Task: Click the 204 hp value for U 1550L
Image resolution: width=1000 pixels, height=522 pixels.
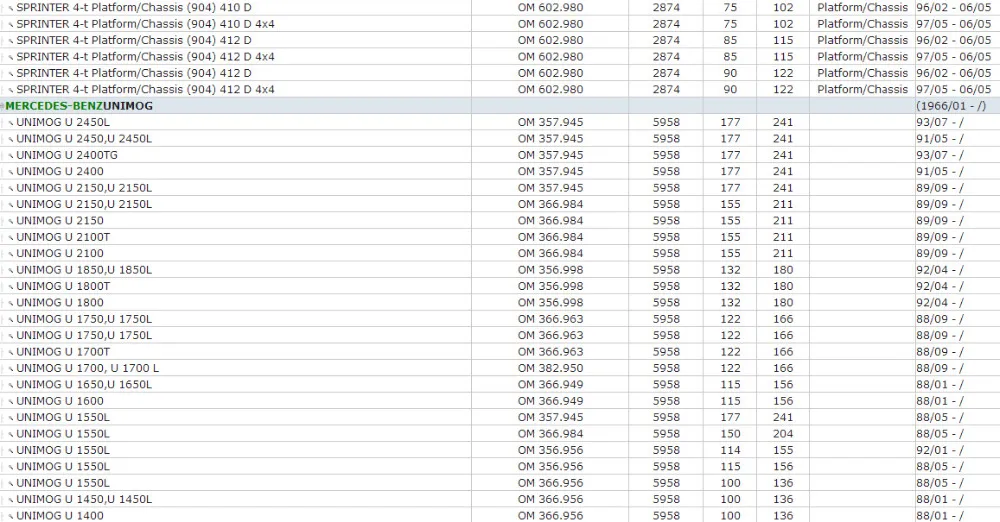Action: (x=783, y=434)
